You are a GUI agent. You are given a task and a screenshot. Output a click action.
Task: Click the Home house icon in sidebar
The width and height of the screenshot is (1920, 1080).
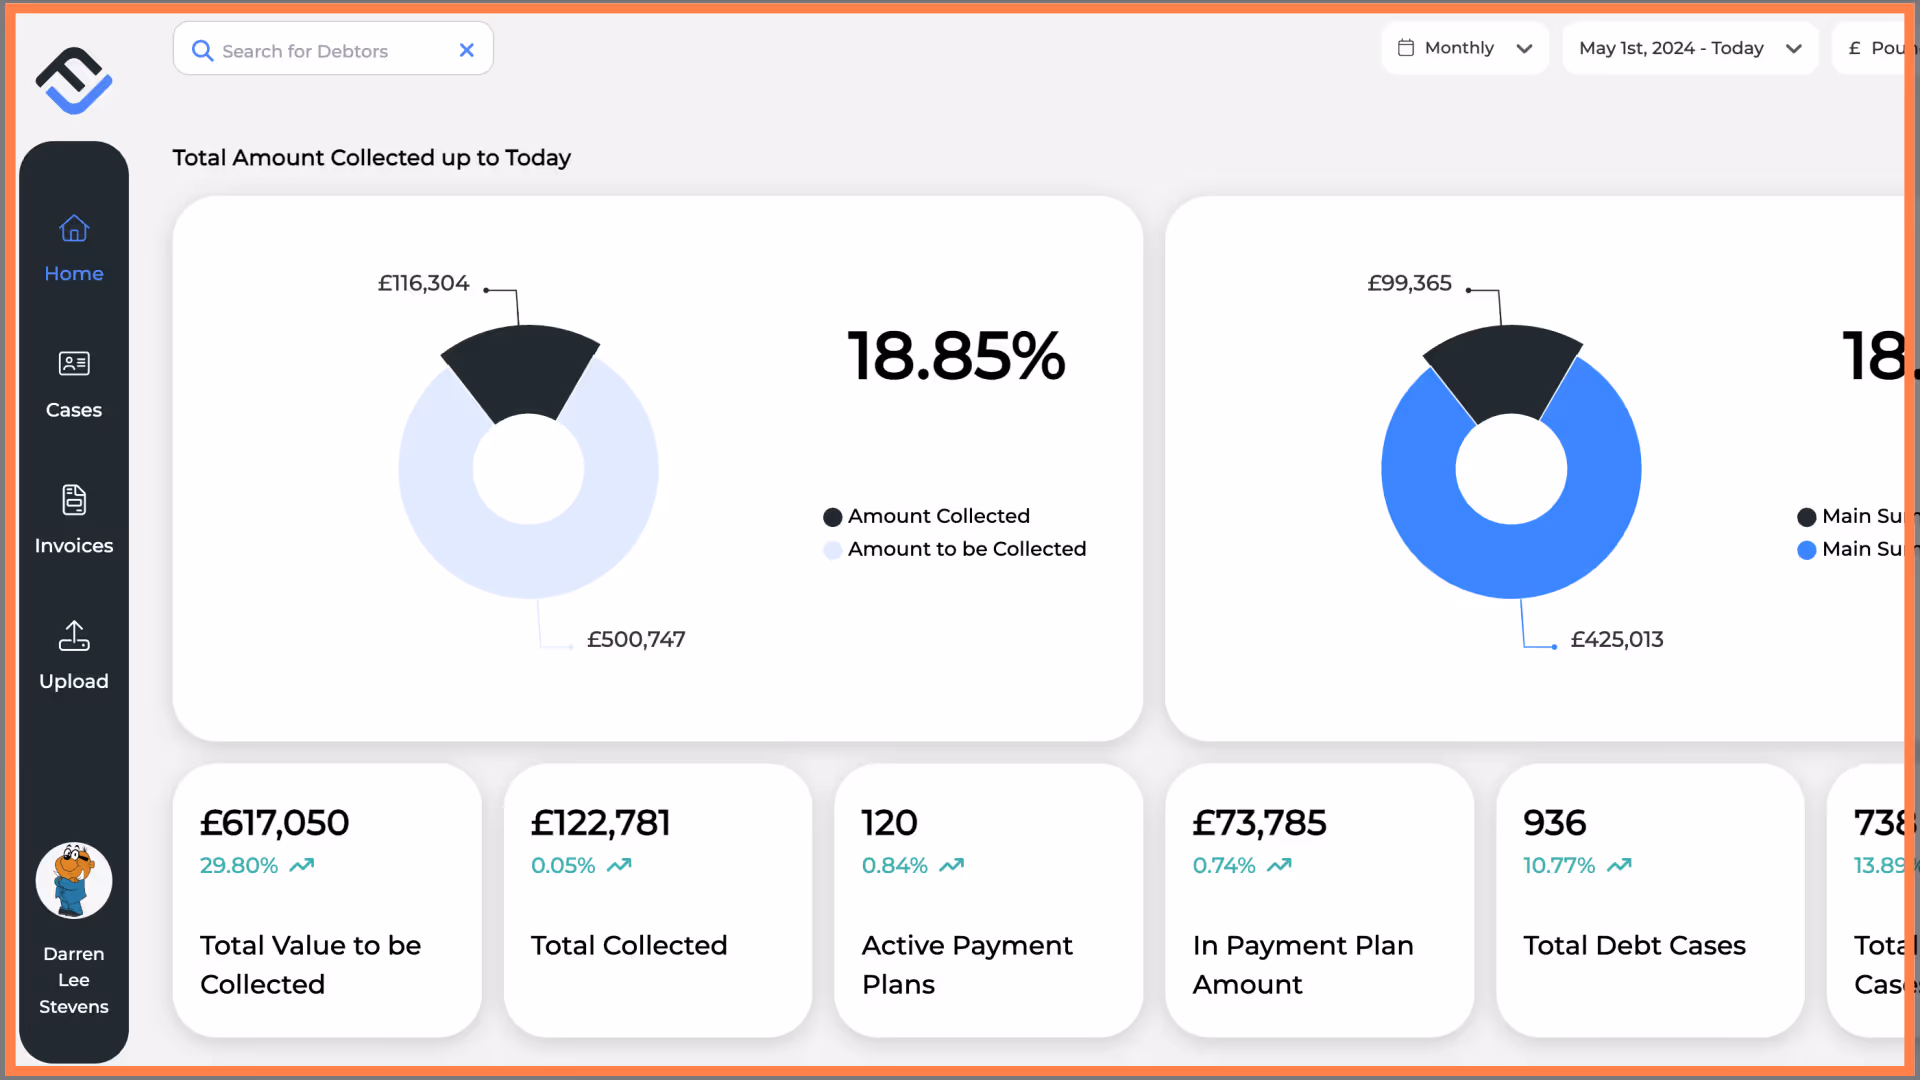point(74,229)
